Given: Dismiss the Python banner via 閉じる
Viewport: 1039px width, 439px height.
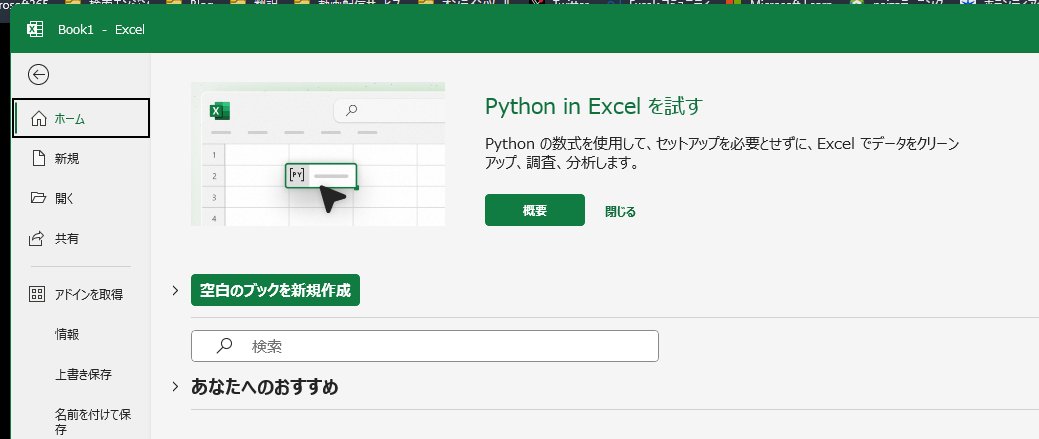Looking at the screenshot, I should 620,211.
